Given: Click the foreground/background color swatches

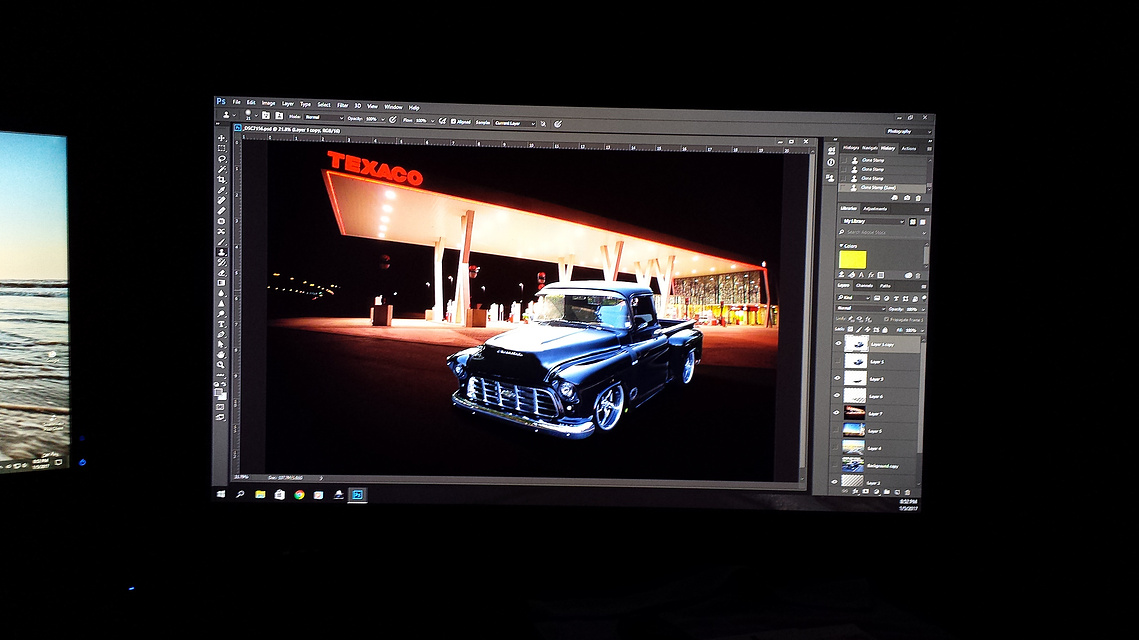Looking at the screenshot, I should pos(219,394).
